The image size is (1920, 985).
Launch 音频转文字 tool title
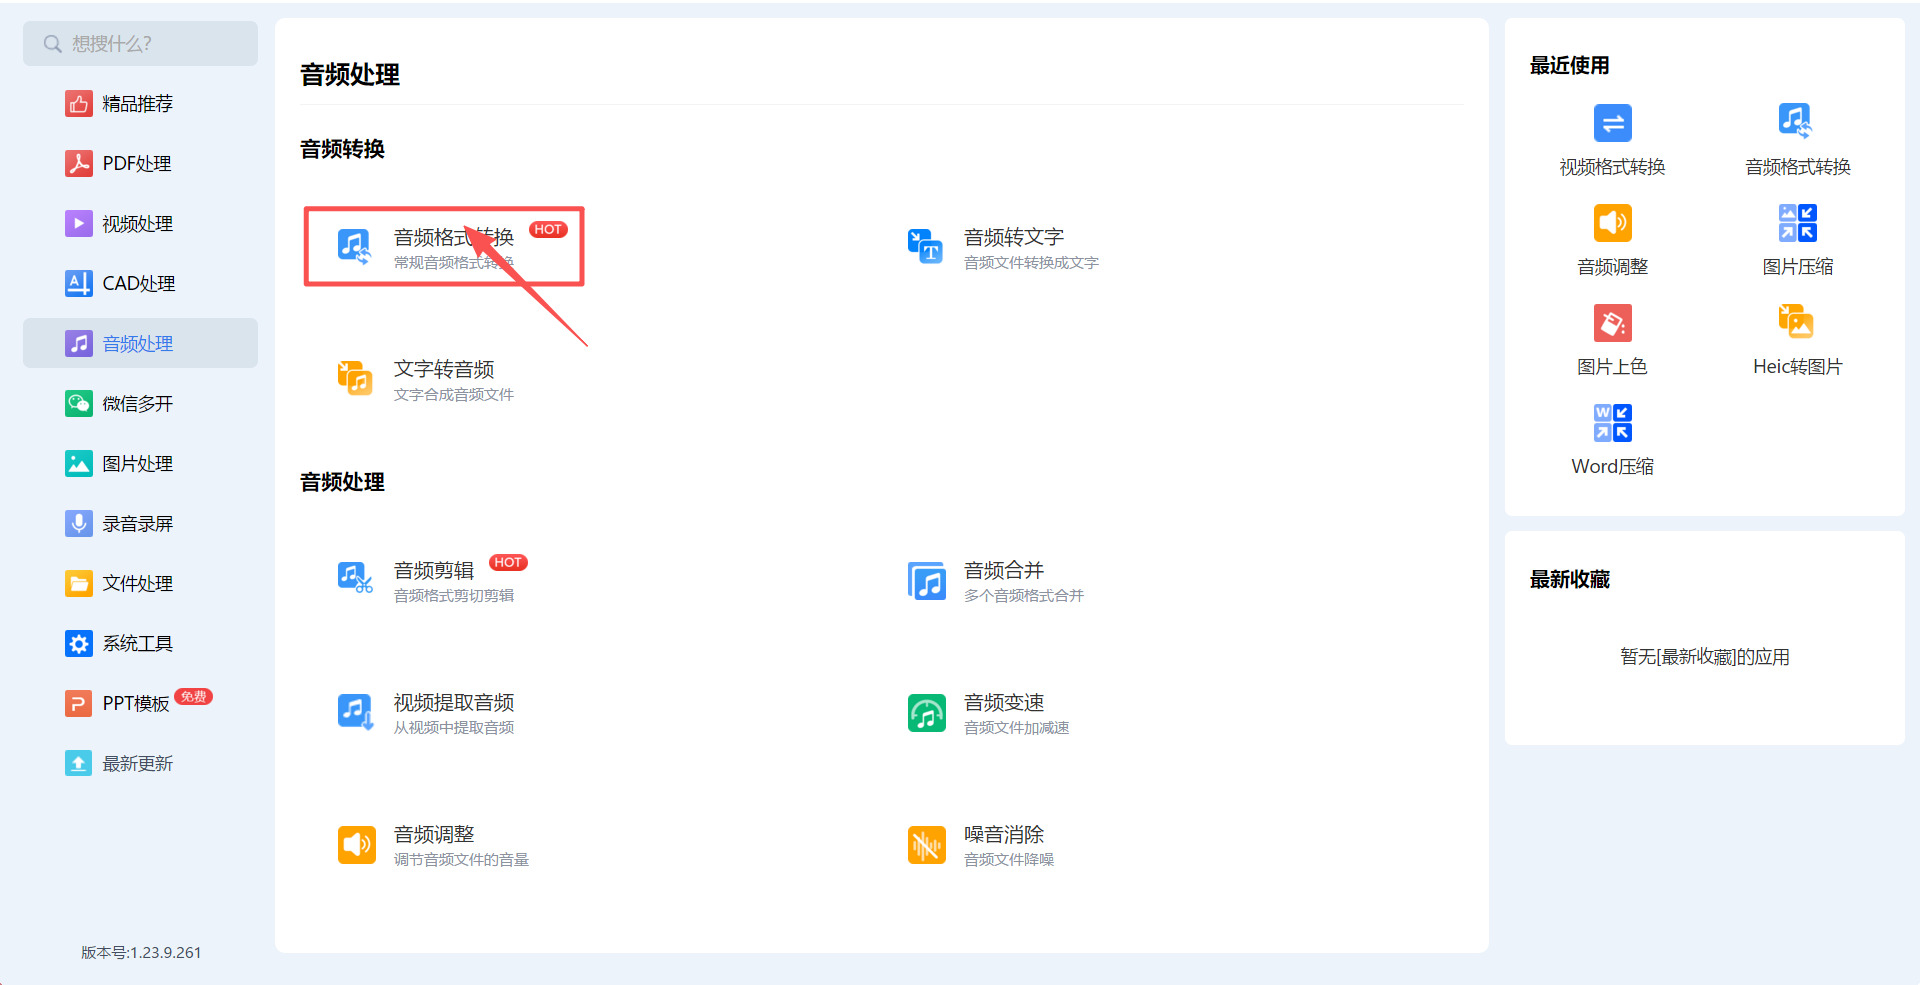[x=1014, y=237]
